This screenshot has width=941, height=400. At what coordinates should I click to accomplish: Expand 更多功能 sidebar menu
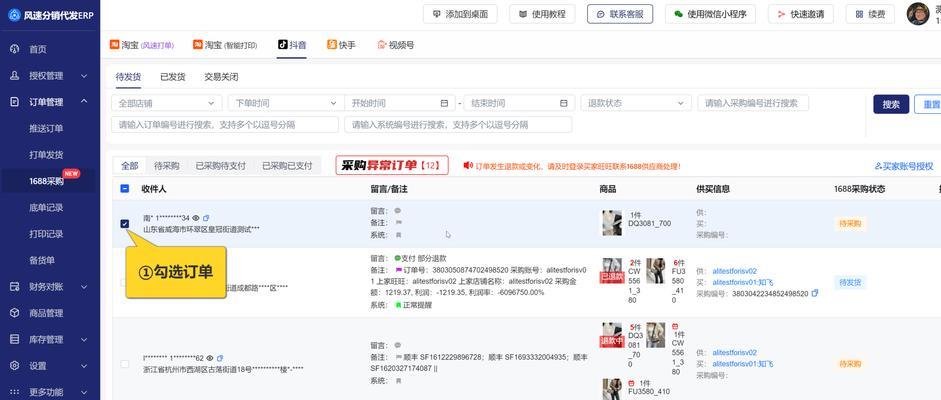(x=84, y=392)
